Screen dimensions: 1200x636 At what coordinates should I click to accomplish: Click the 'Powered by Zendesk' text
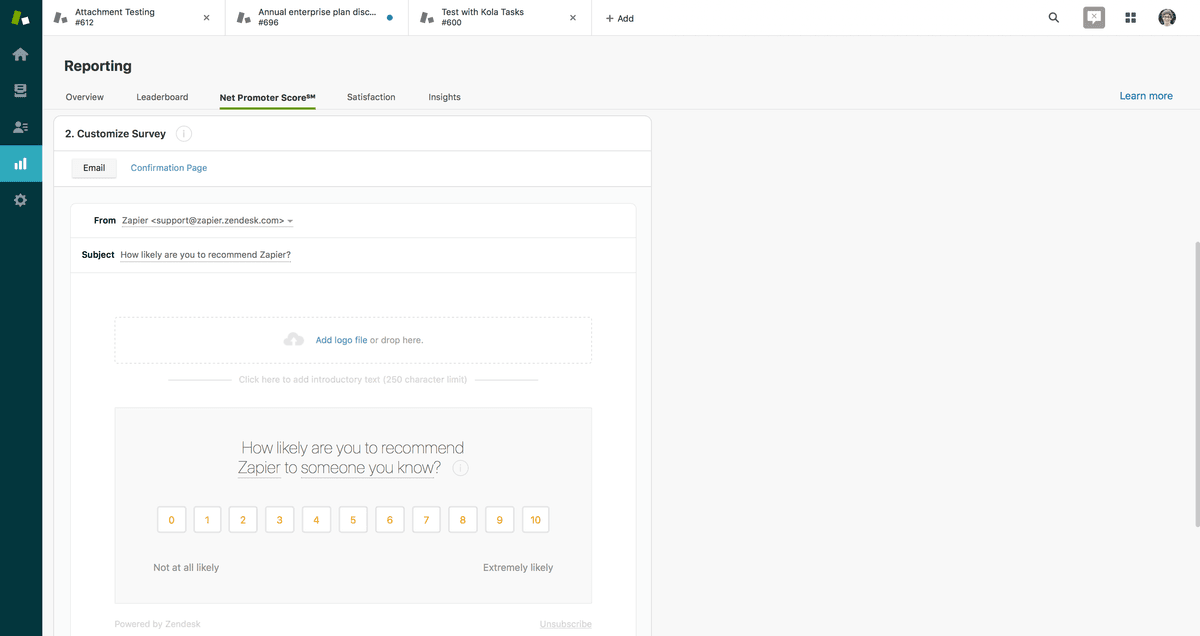(157, 624)
